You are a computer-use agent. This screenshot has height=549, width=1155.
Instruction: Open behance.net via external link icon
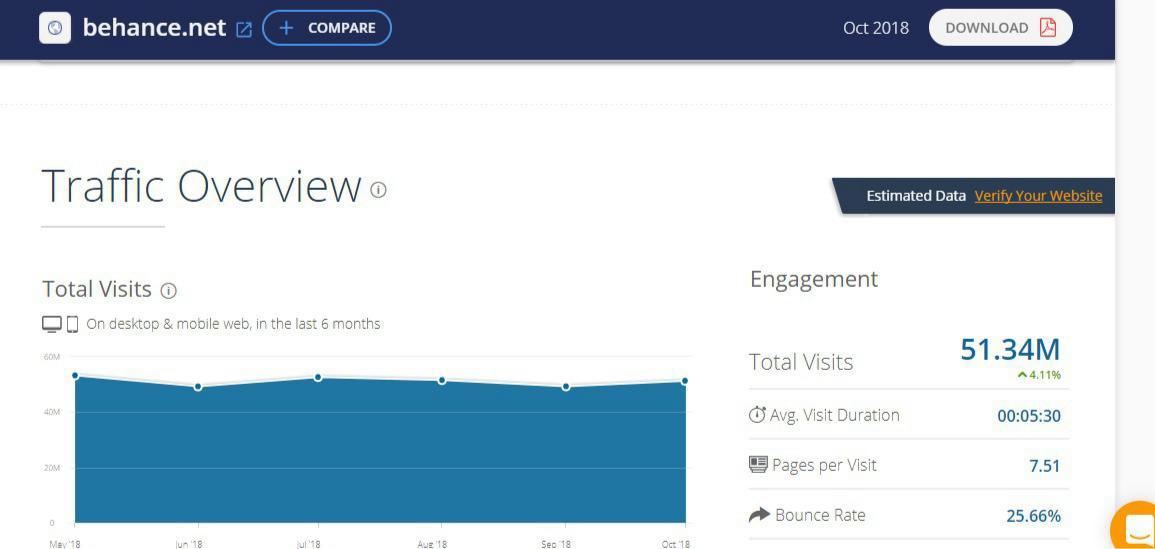[x=244, y=29]
